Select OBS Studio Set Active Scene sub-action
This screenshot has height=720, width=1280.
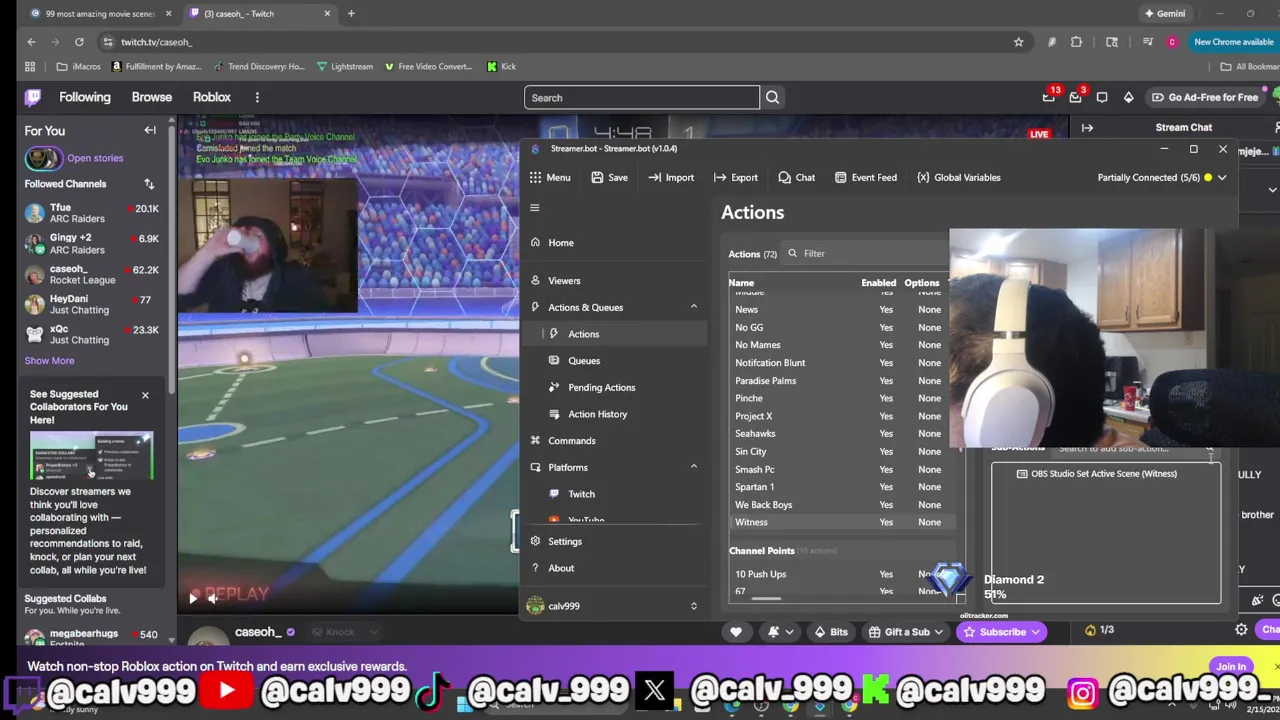tap(1105, 474)
